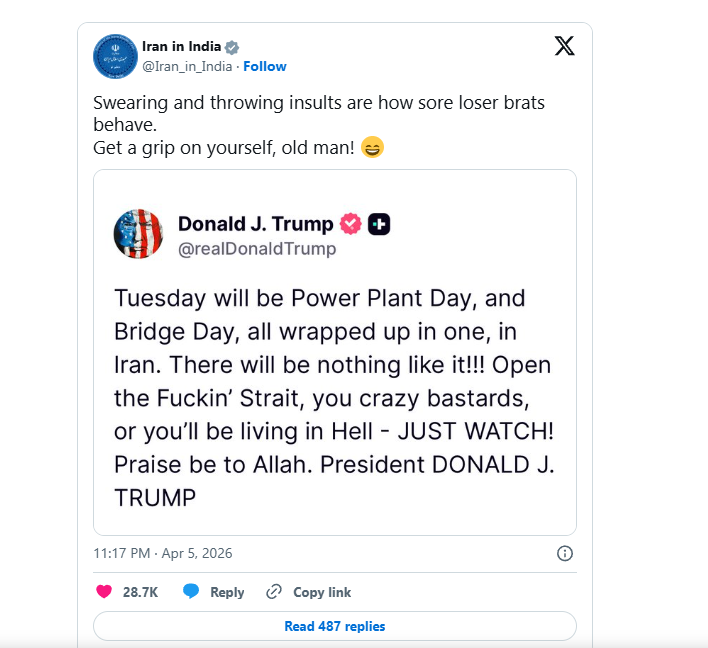Click the 11:17 PM · Apr 5, 2026 timestamp
The image size is (708, 648).
click(162, 553)
